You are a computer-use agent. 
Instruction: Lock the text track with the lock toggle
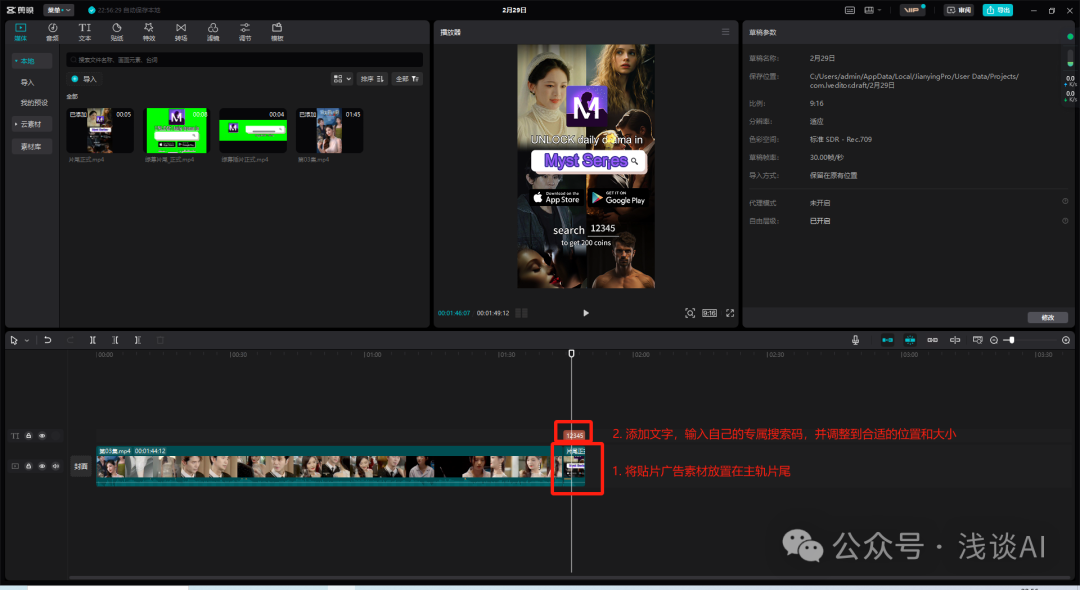29,436
